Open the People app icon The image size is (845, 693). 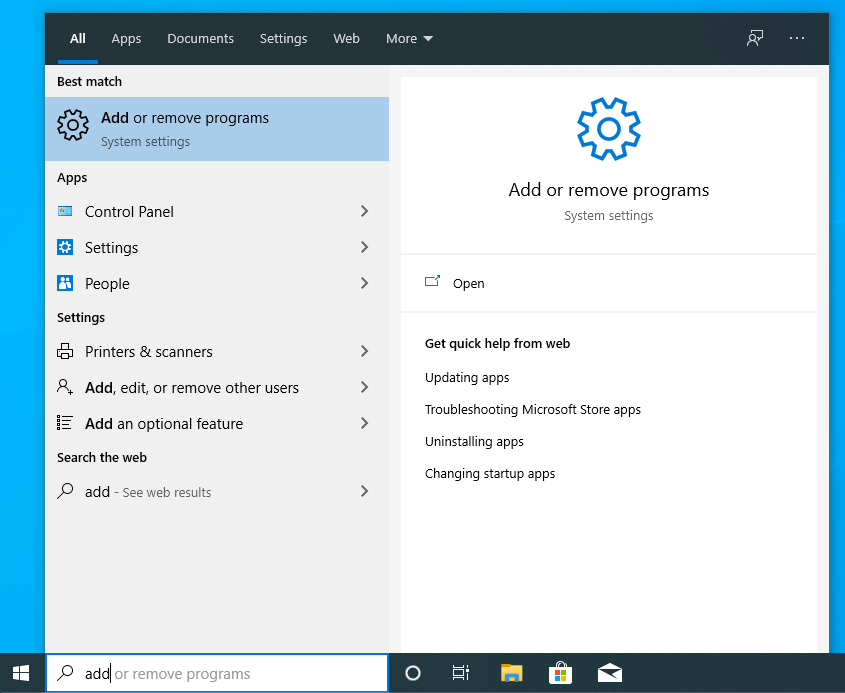tap(65, 283)
